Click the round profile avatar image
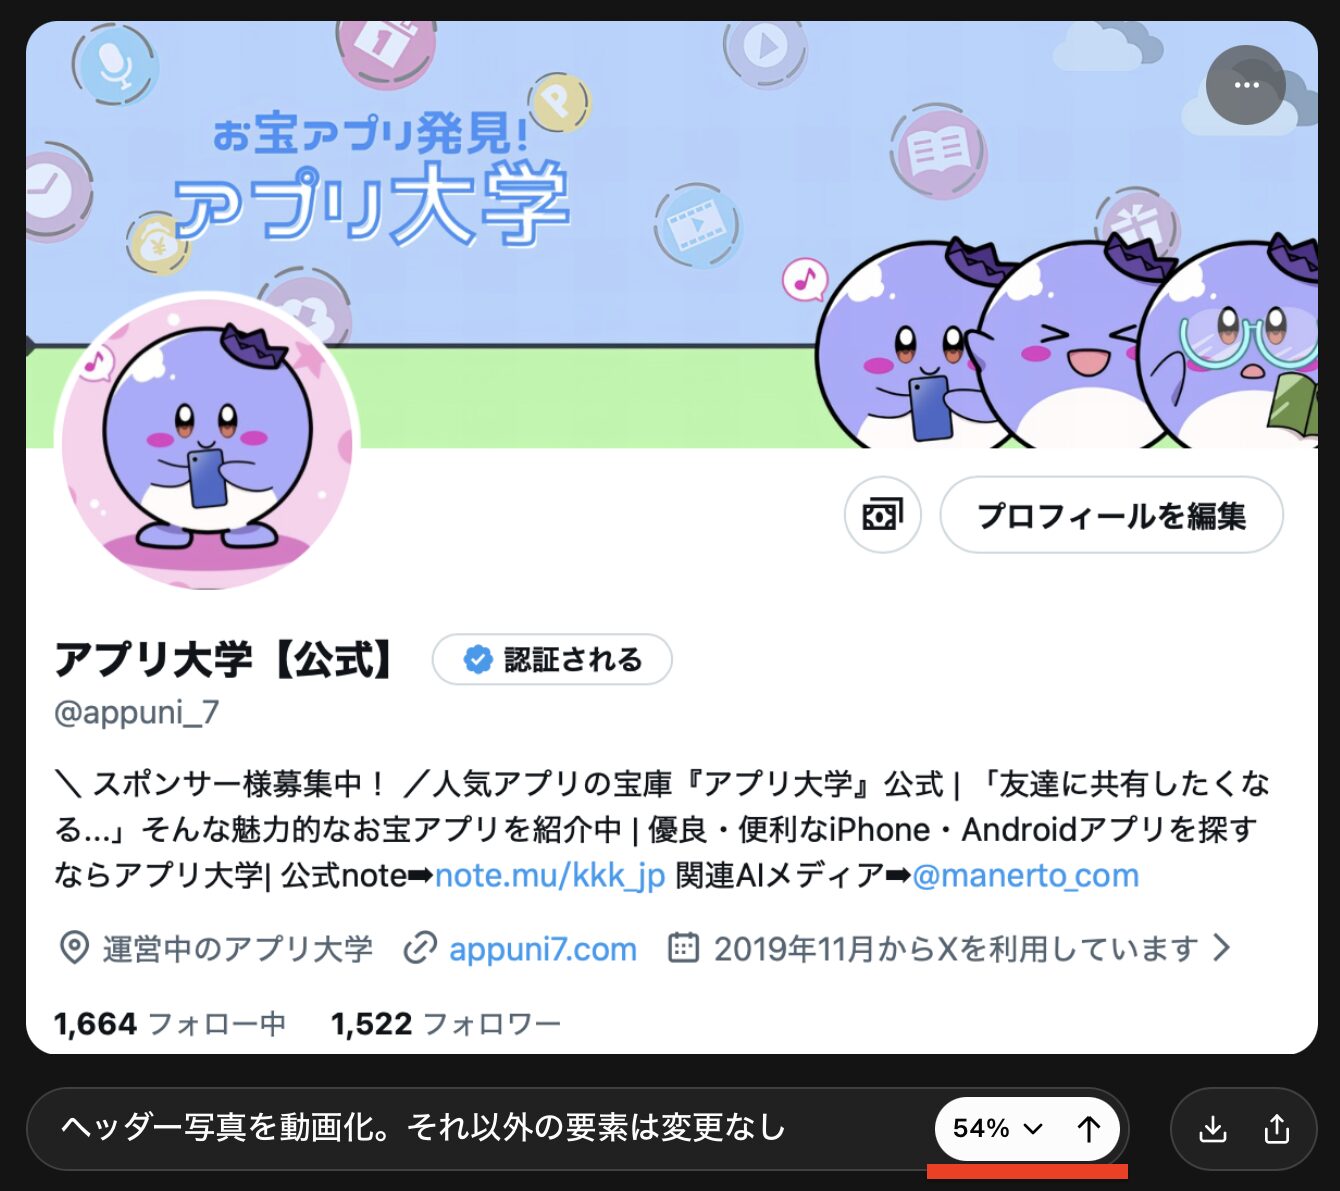The width and height of the screenshot is (1340, 1191). (x=207, y=441)
